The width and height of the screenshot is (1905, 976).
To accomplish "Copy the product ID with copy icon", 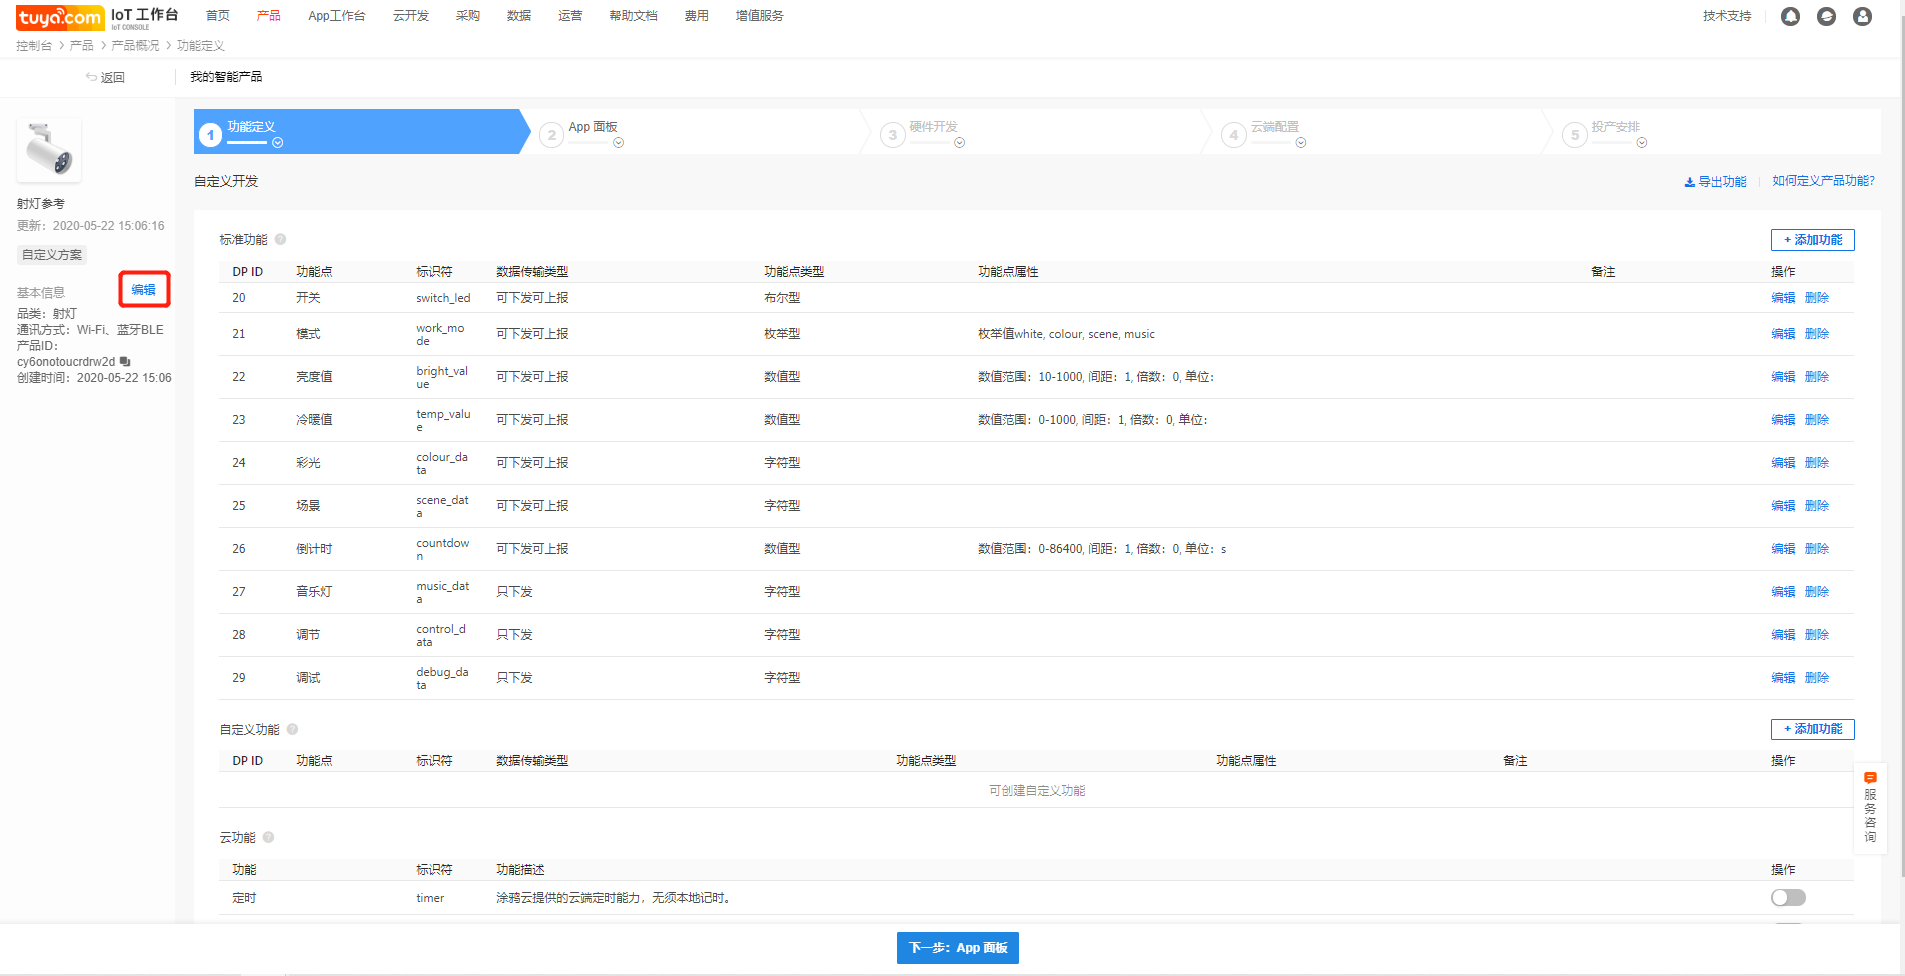I will tap(125, 362).
